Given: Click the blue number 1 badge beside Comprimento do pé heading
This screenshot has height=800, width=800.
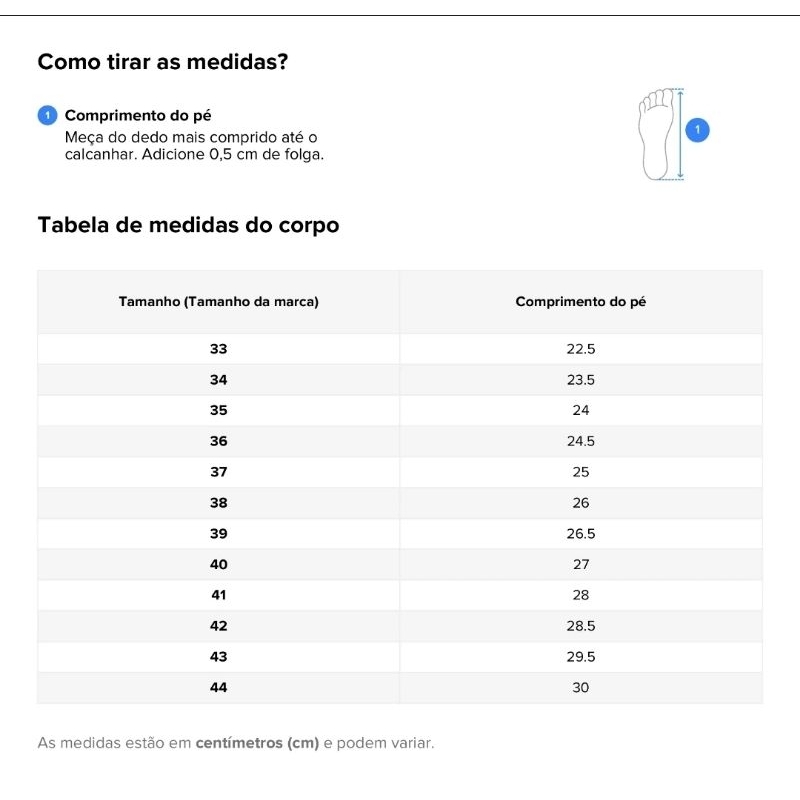Looking at the screenshot, I should 46,115.
